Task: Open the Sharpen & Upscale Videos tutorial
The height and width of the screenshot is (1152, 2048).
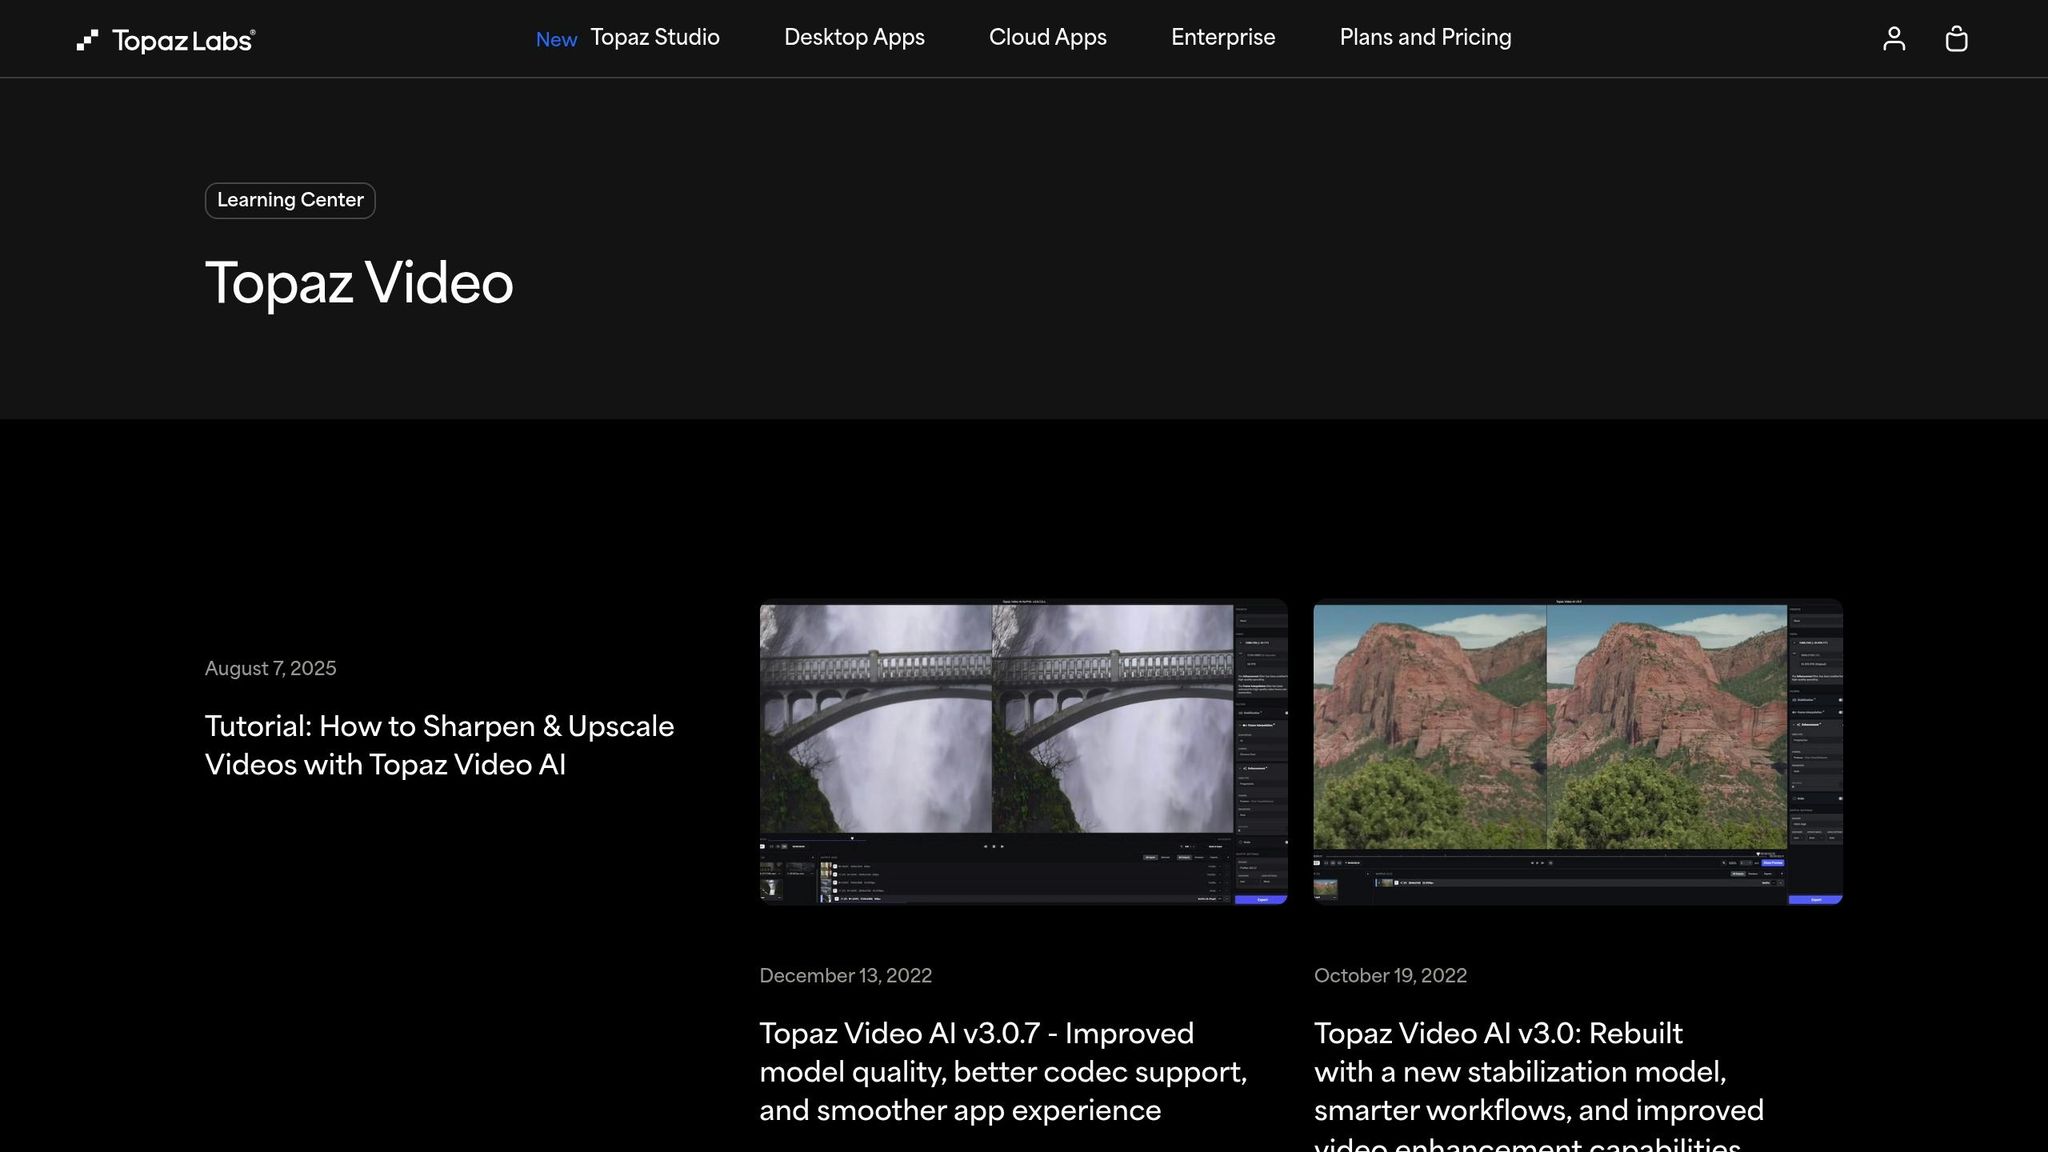Action: click(x=440, y=745)
